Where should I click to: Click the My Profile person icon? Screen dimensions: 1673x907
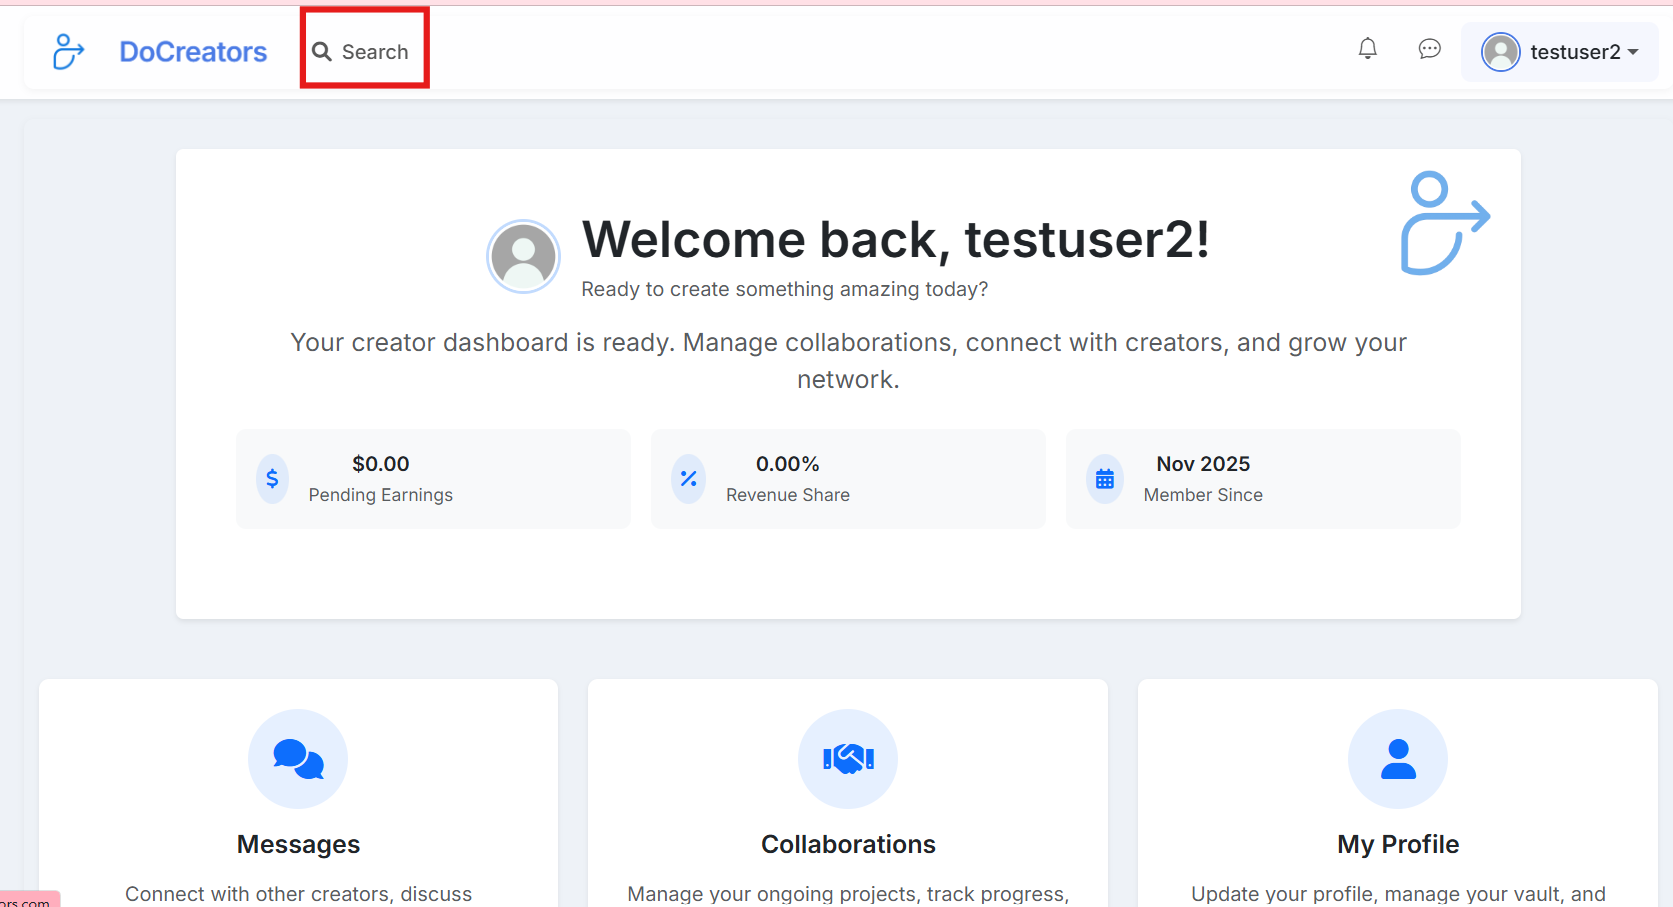coord(1397,759)
